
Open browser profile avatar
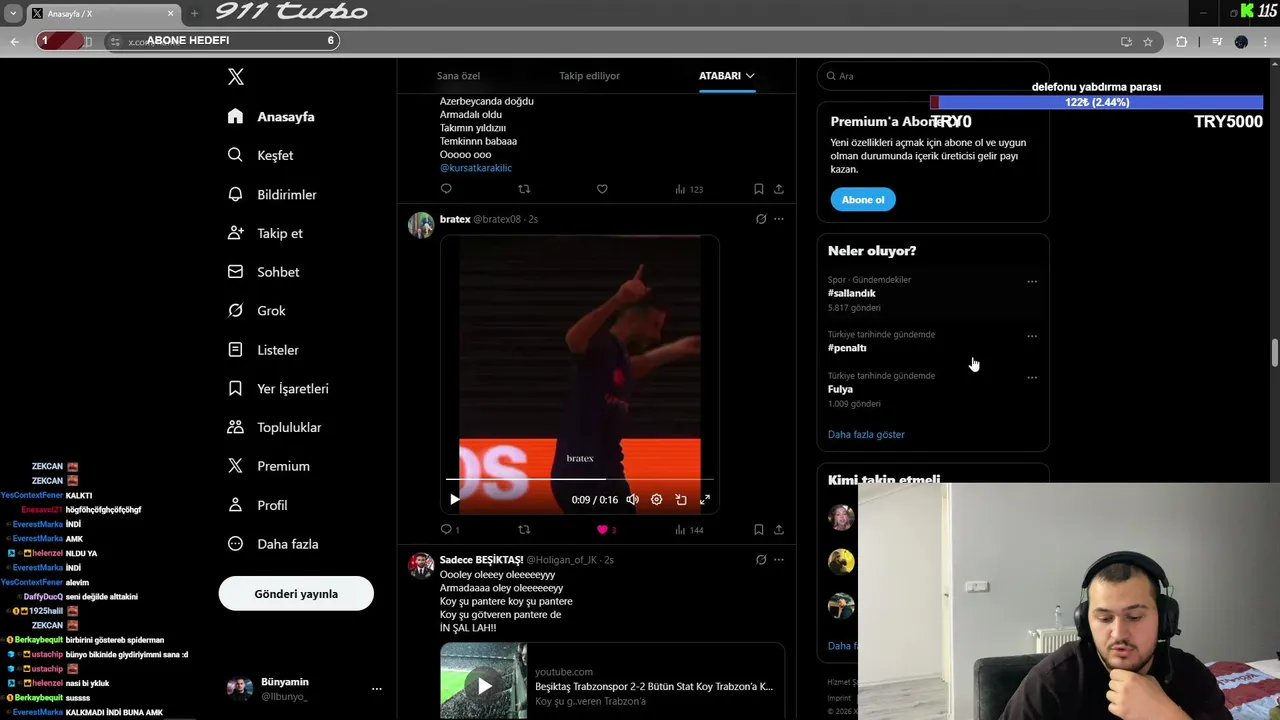click(x=1241, y=41)
